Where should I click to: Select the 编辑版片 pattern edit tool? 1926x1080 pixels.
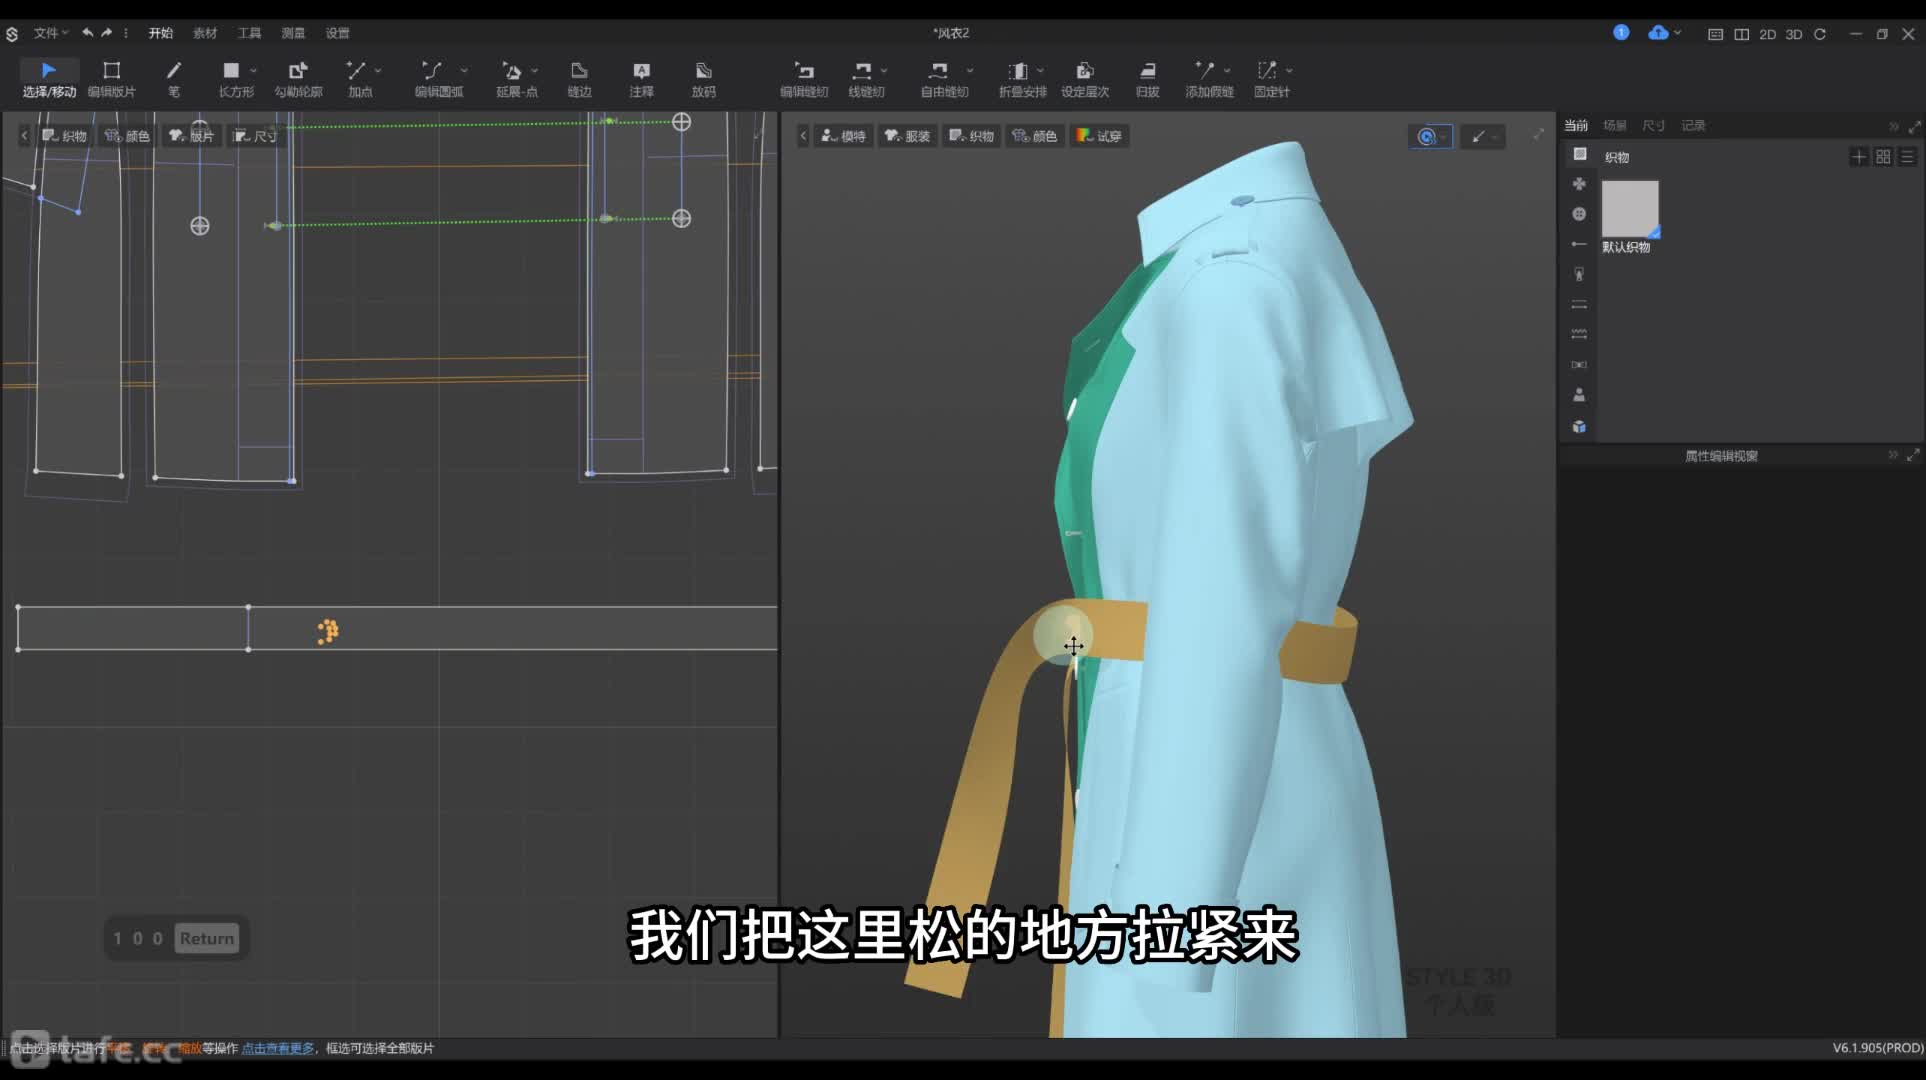point(111,79)
